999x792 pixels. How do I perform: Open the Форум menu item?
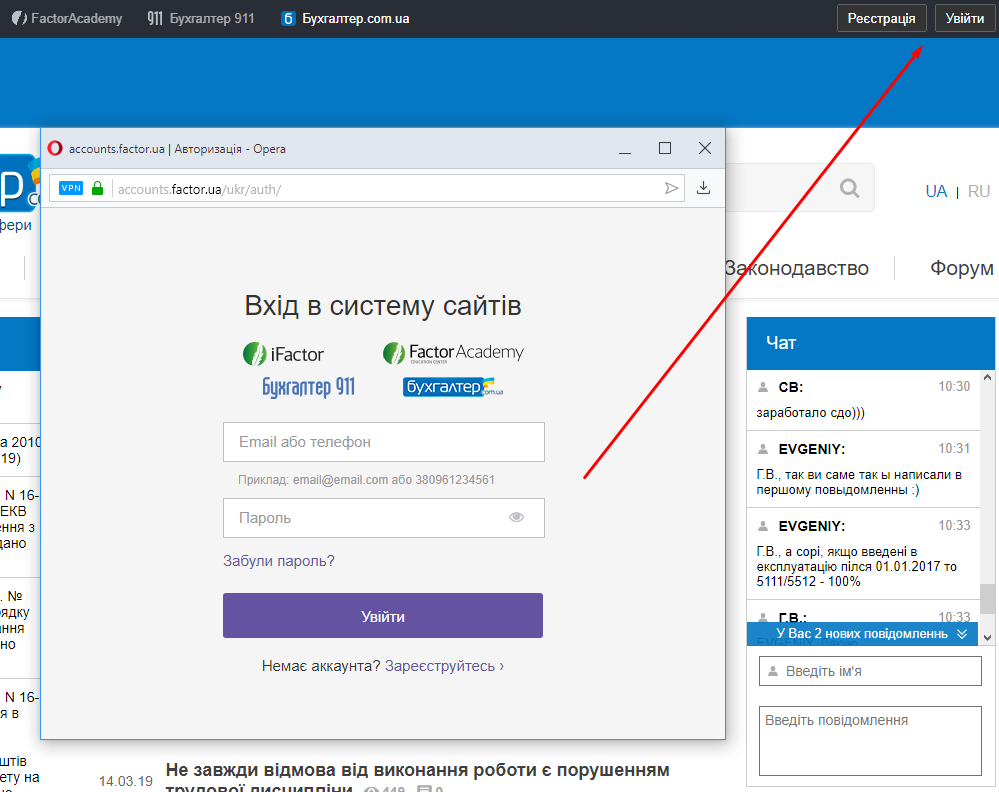[x=961, y=268]
